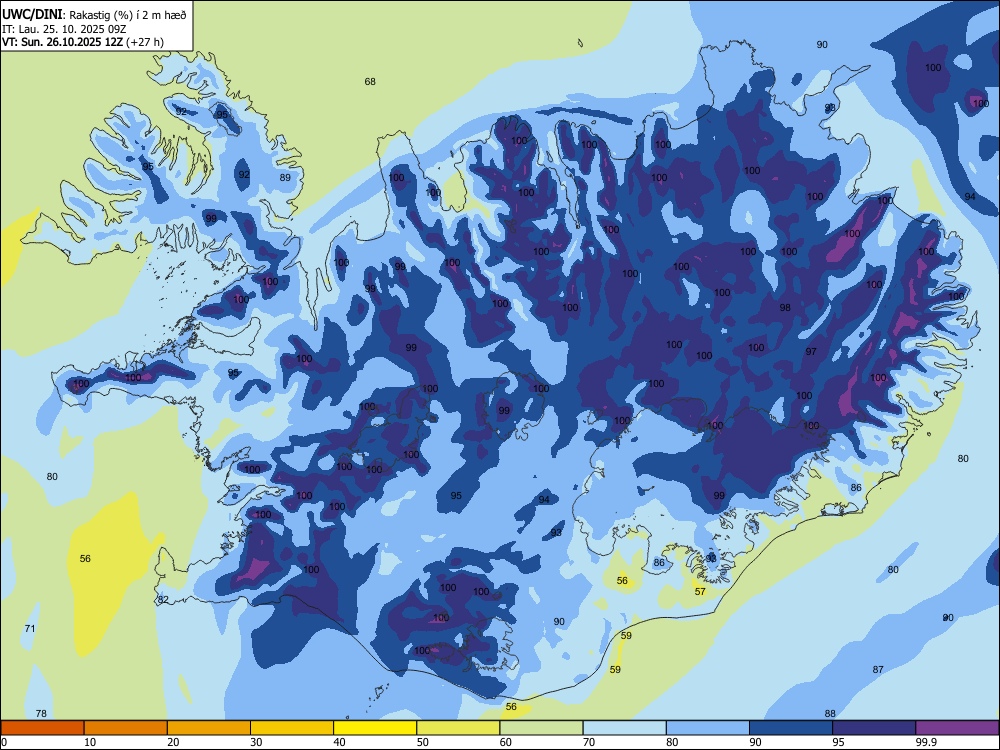The height and width of the screenshot is (750, 1000).
Task: Select the 30–40 golden legend swatch
Action: (292, 728)
